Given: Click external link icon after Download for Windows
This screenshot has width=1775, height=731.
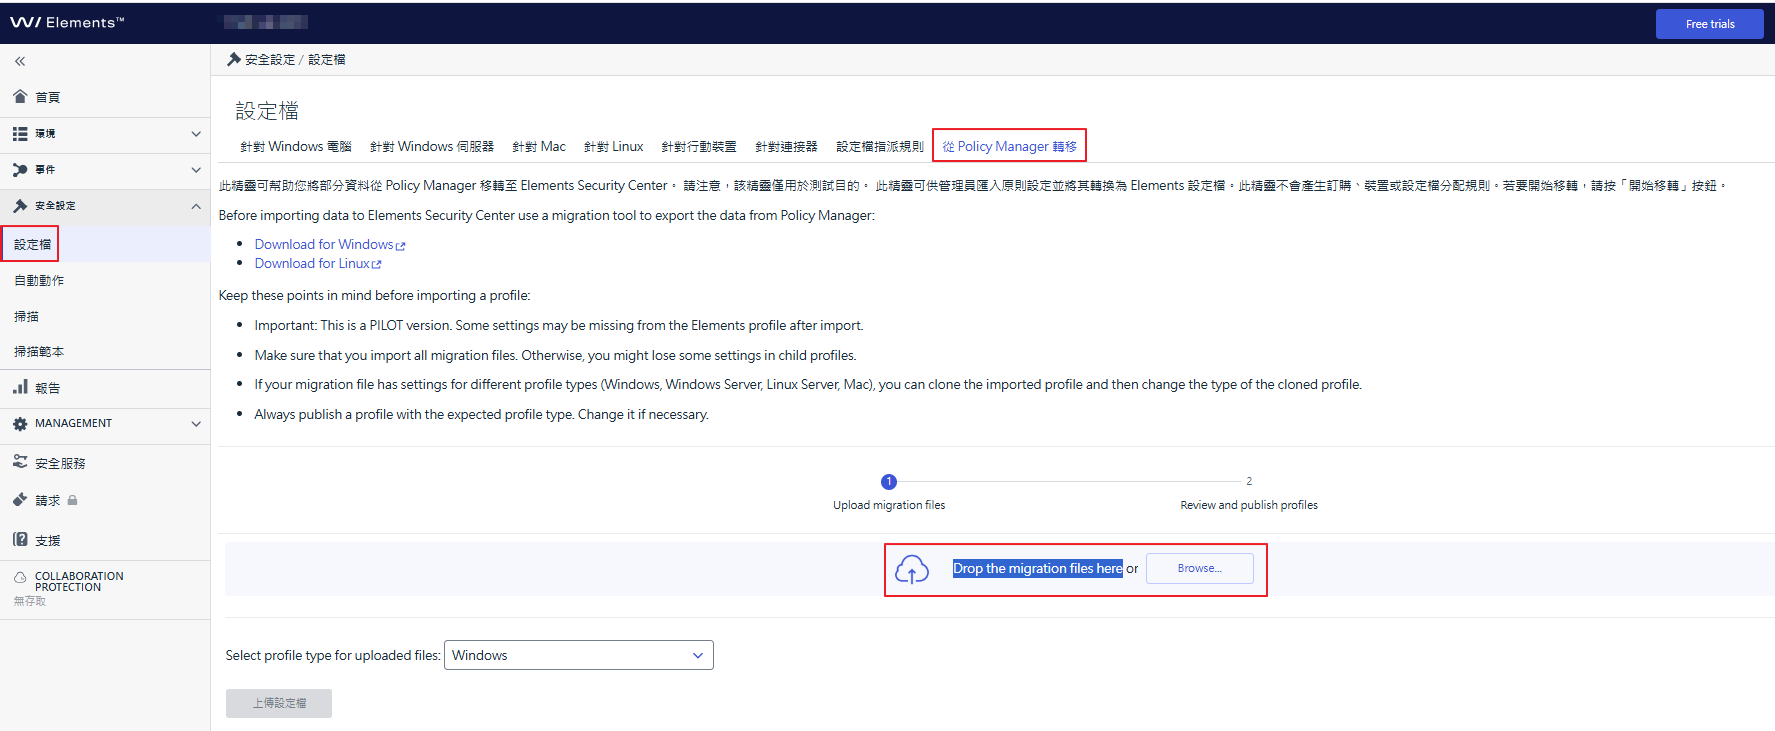Looking at the screenshot, I should (x=401, y=246).
